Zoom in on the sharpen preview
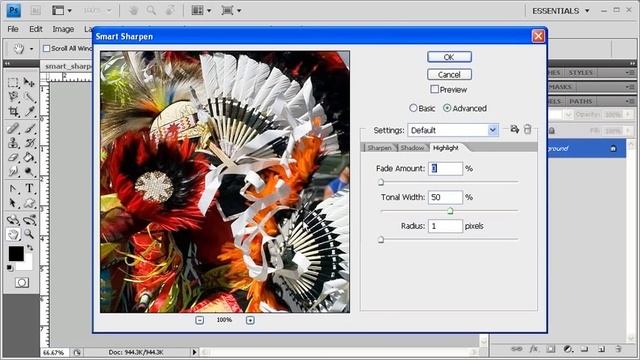Screen dimensions: 640x360 tap(250, 320)
